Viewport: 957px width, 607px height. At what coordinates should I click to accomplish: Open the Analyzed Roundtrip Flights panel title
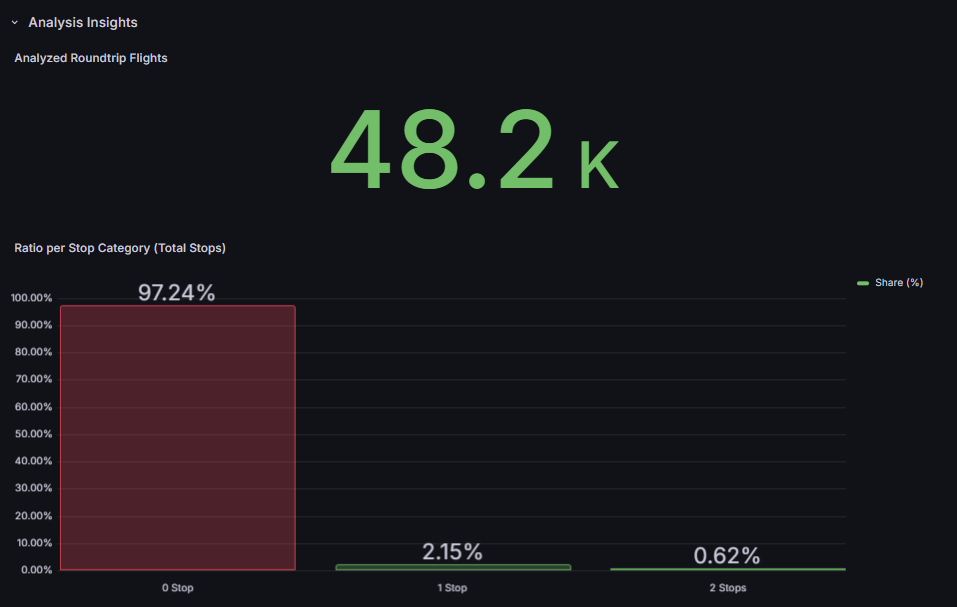(91, 58)
